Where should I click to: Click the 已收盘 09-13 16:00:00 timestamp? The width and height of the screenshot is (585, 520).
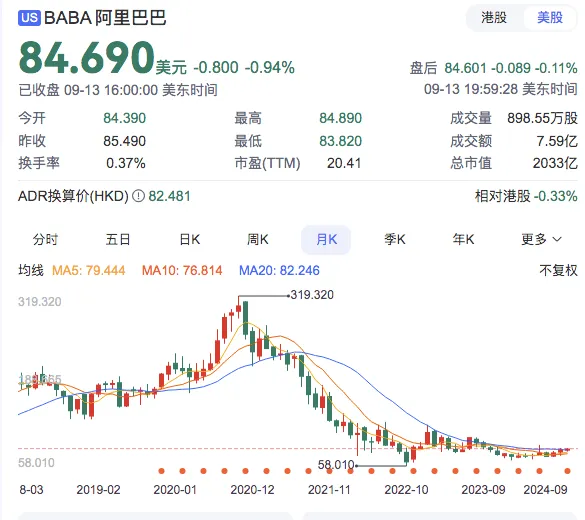(118, 90)
